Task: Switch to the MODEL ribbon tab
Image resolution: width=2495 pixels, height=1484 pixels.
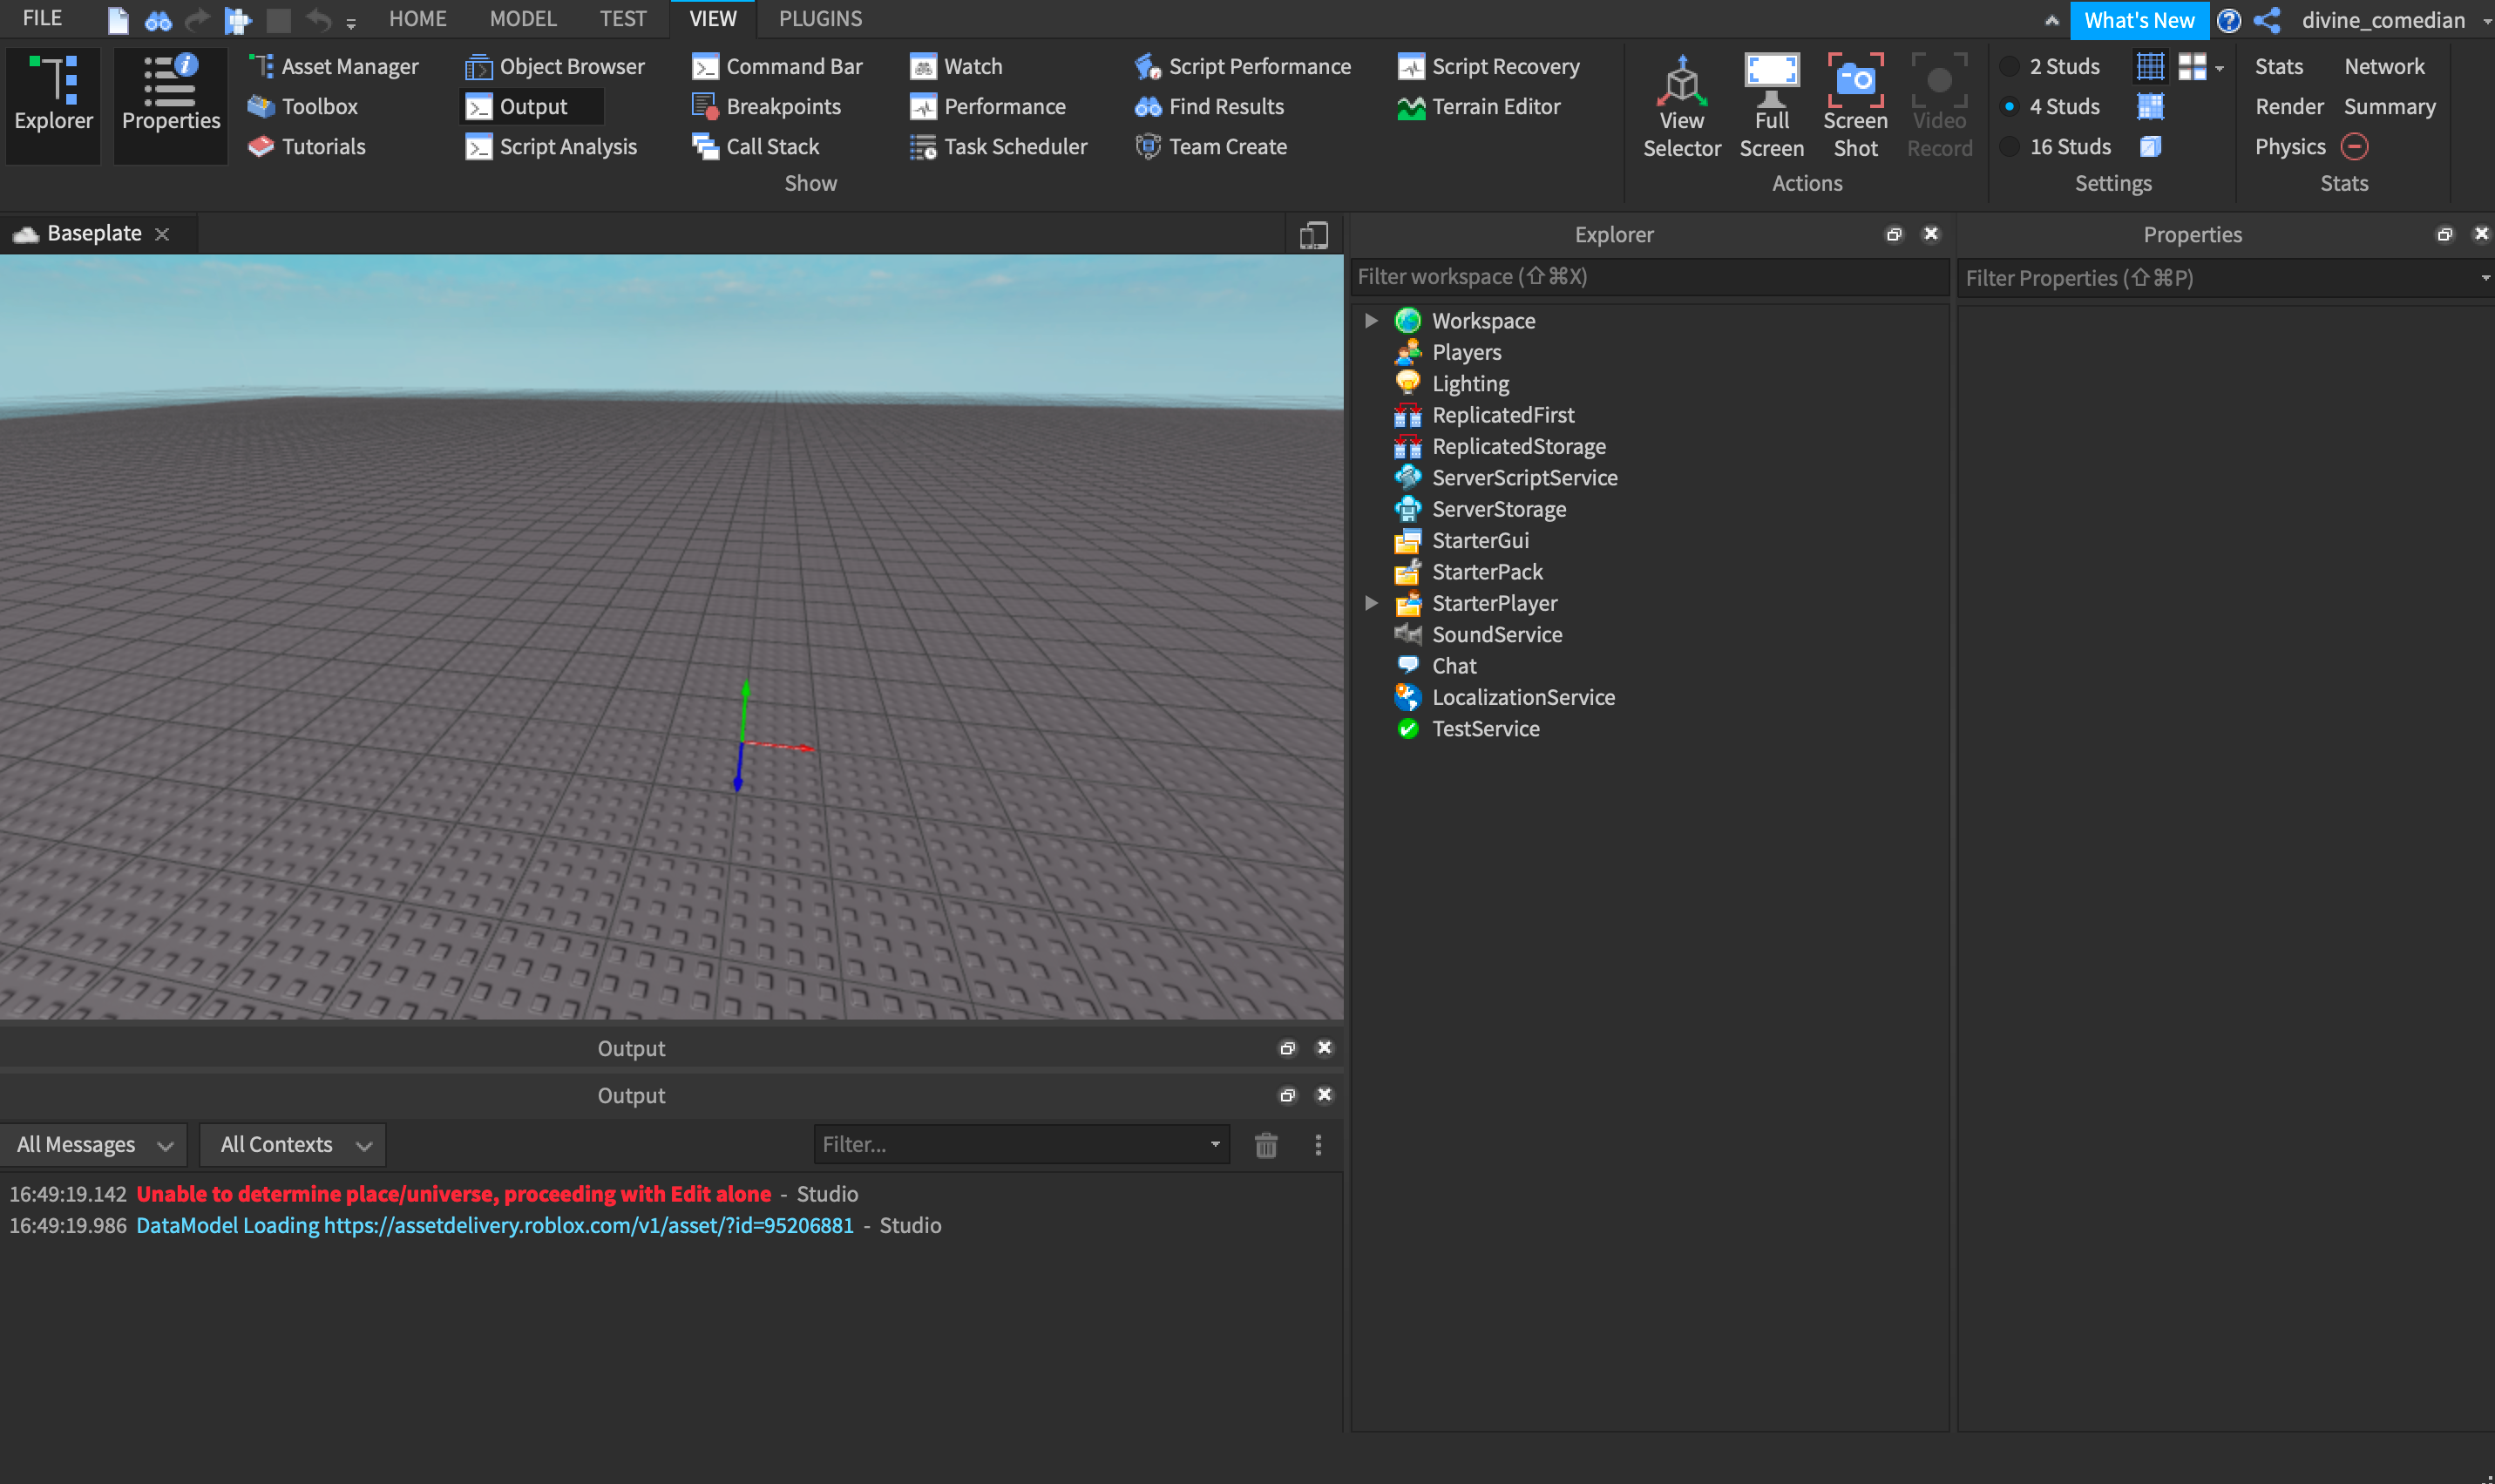Action: pyautogui.click(x=522, y=18)
